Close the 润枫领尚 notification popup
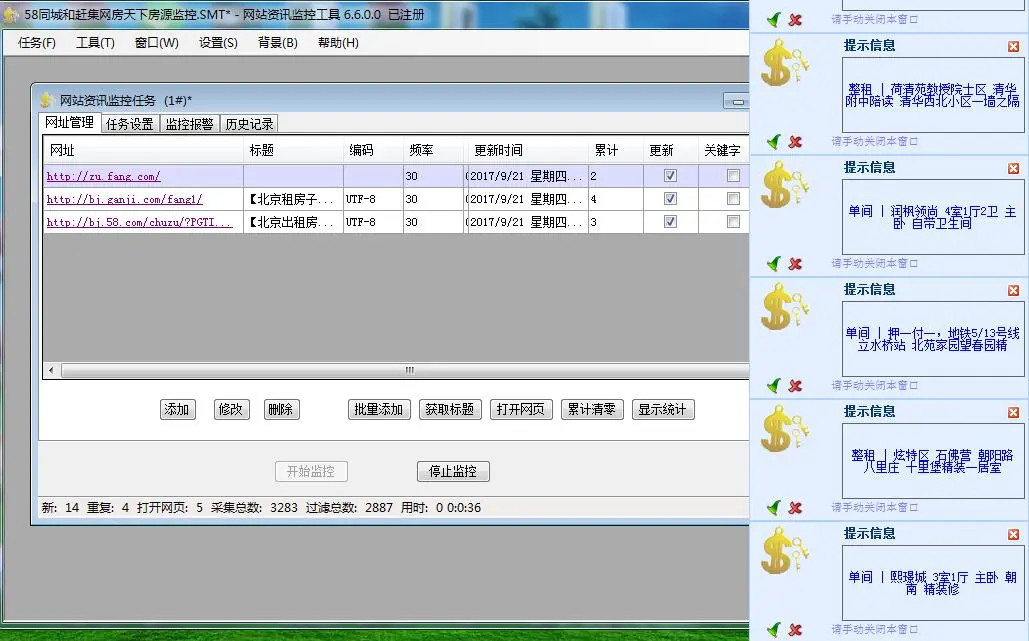This screenshot has width=1029, height=641. click(1014, 169)
